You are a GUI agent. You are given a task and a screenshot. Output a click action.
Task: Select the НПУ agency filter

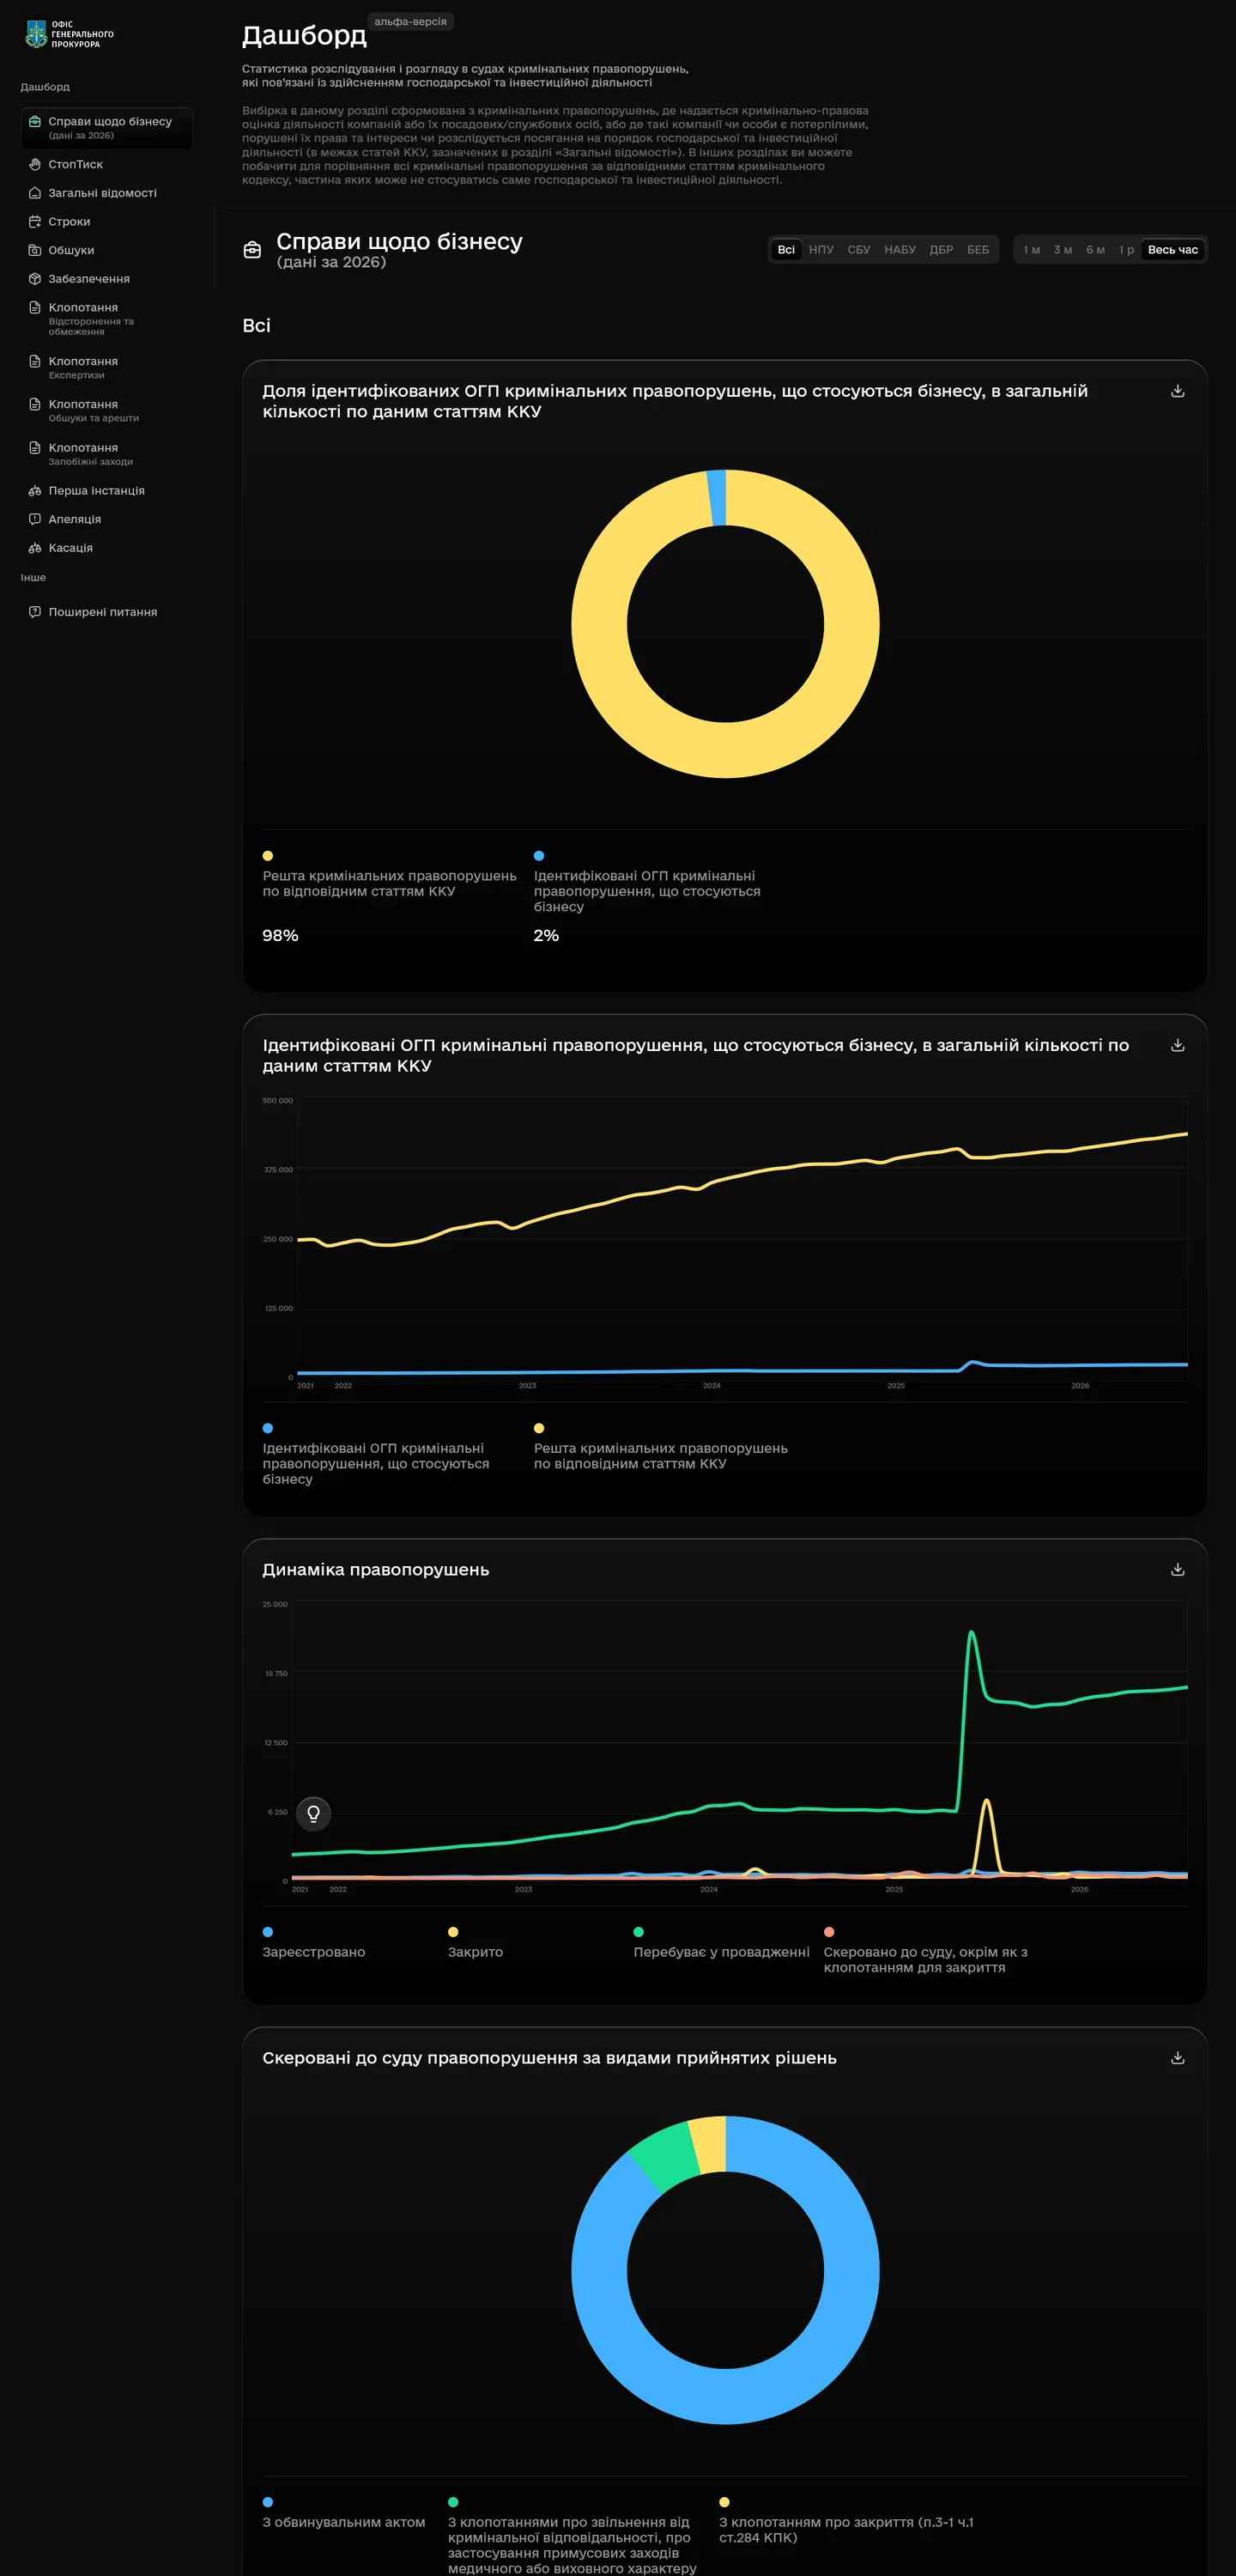click(821, 250)
